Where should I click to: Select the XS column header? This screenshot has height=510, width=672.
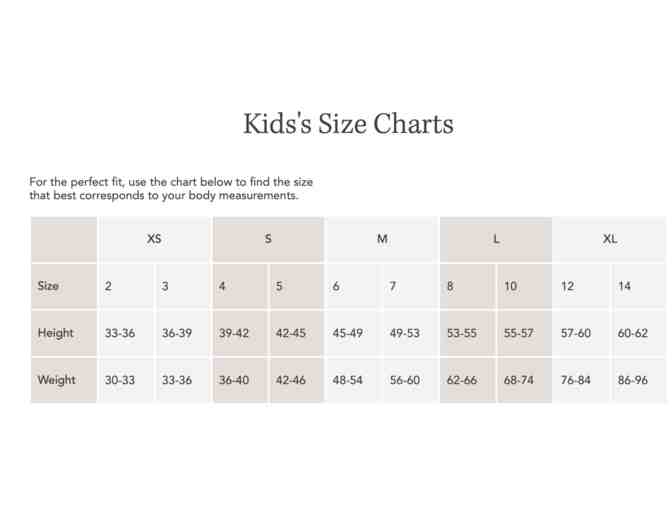(154, 240)
